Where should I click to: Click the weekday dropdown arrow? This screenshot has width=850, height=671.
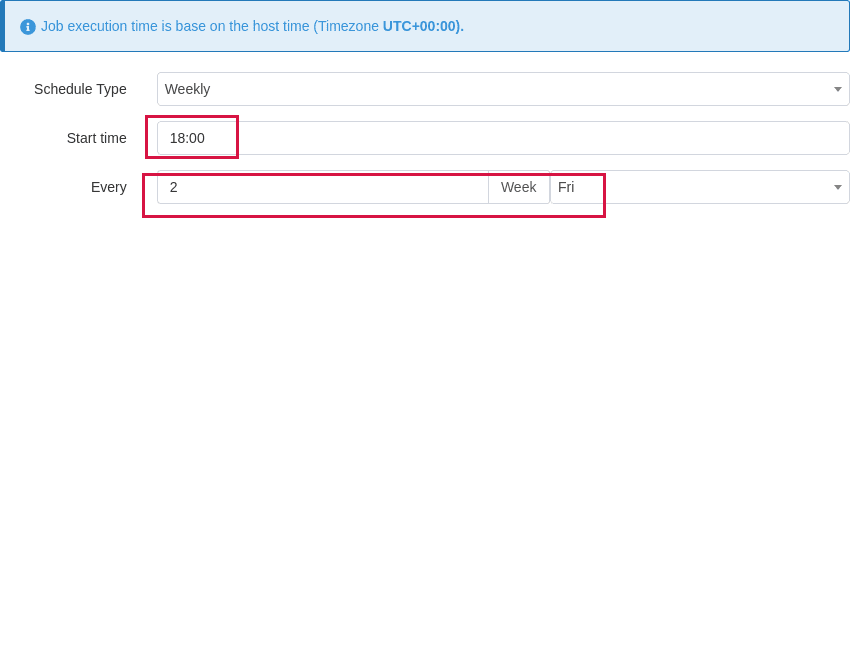pyautogui.click(x=838, y=188)
